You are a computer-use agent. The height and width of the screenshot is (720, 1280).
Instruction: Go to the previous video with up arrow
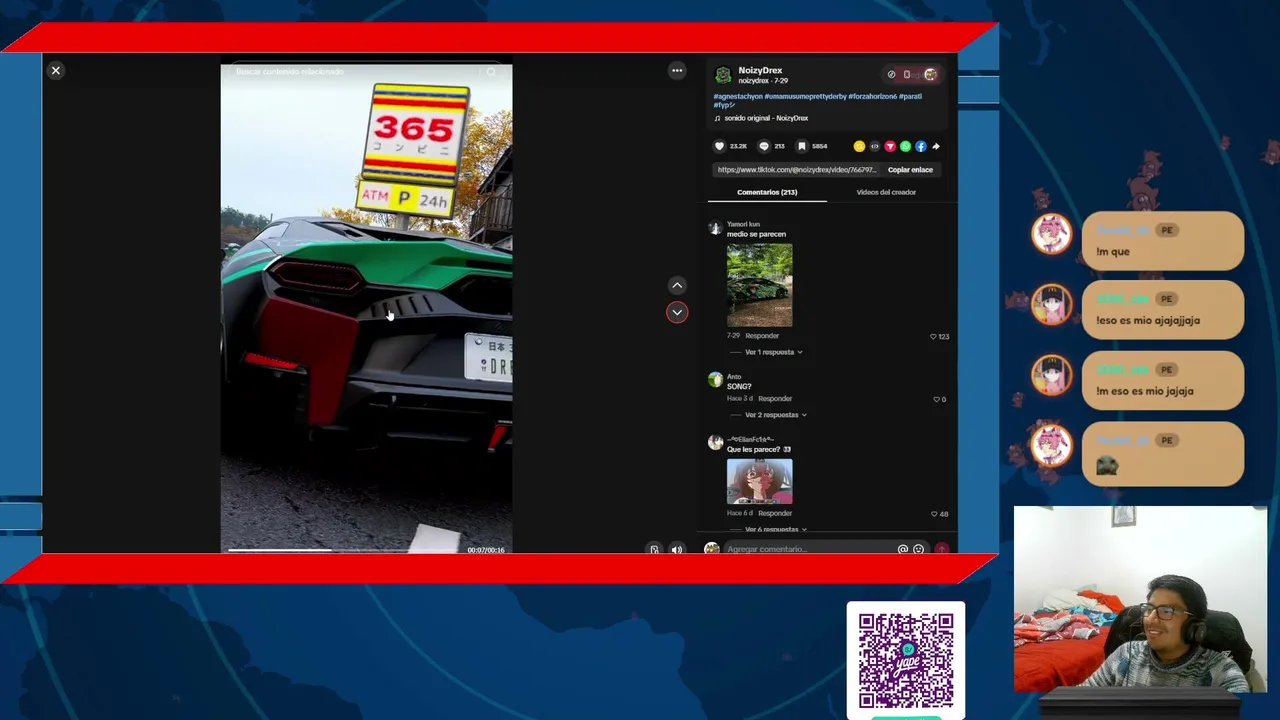point(677,285)
